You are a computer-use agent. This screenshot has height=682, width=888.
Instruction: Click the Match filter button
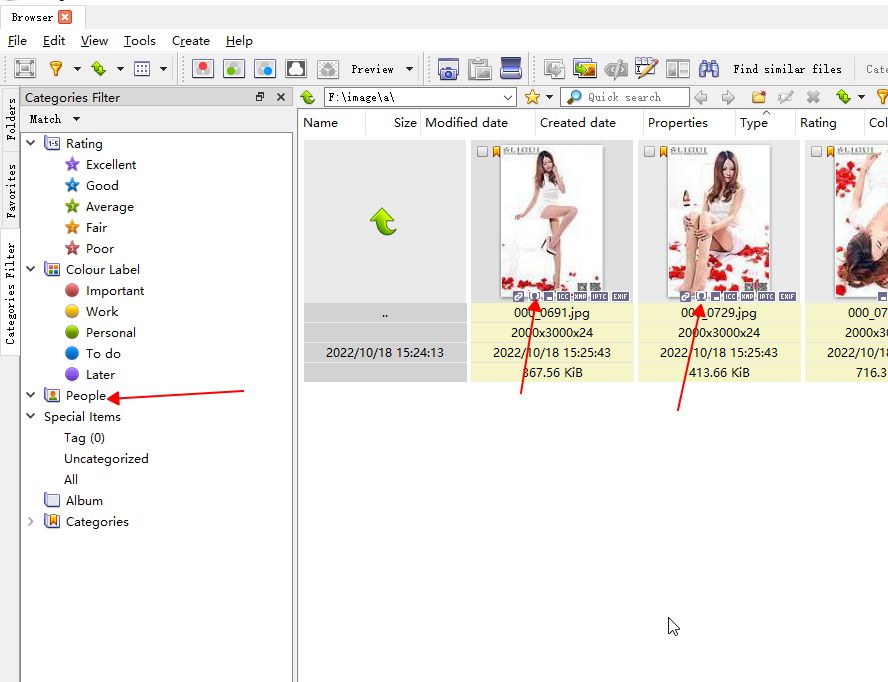tap(54, 119)
